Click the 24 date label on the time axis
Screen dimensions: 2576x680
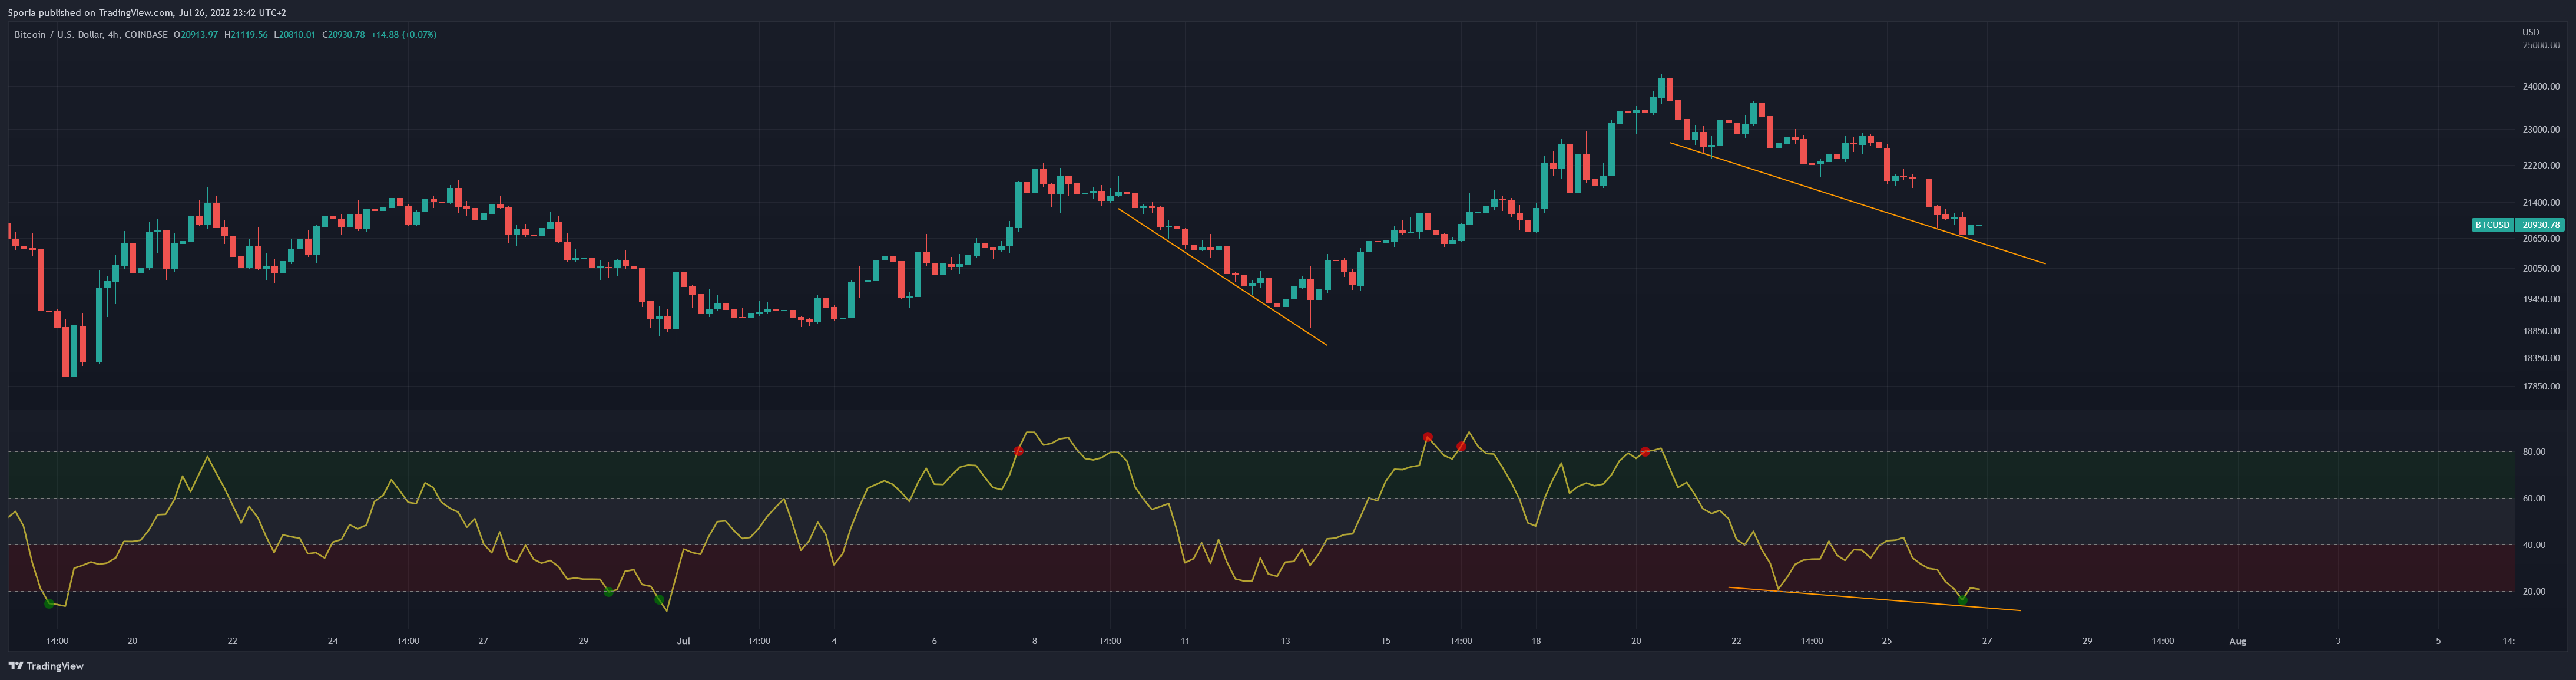click(333, 641)
